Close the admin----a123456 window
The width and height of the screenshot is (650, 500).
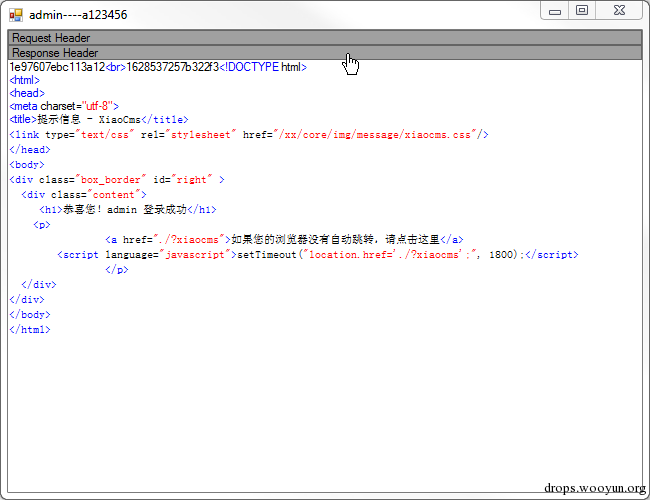click(619, 11)
